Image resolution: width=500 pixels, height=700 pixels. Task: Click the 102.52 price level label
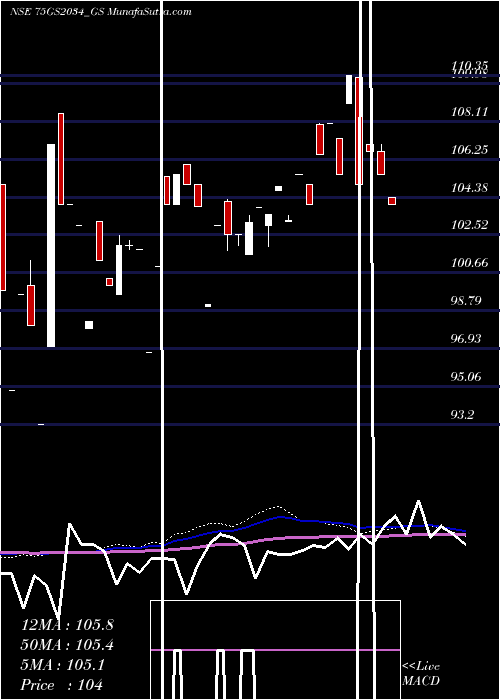(x=470, y=225)
